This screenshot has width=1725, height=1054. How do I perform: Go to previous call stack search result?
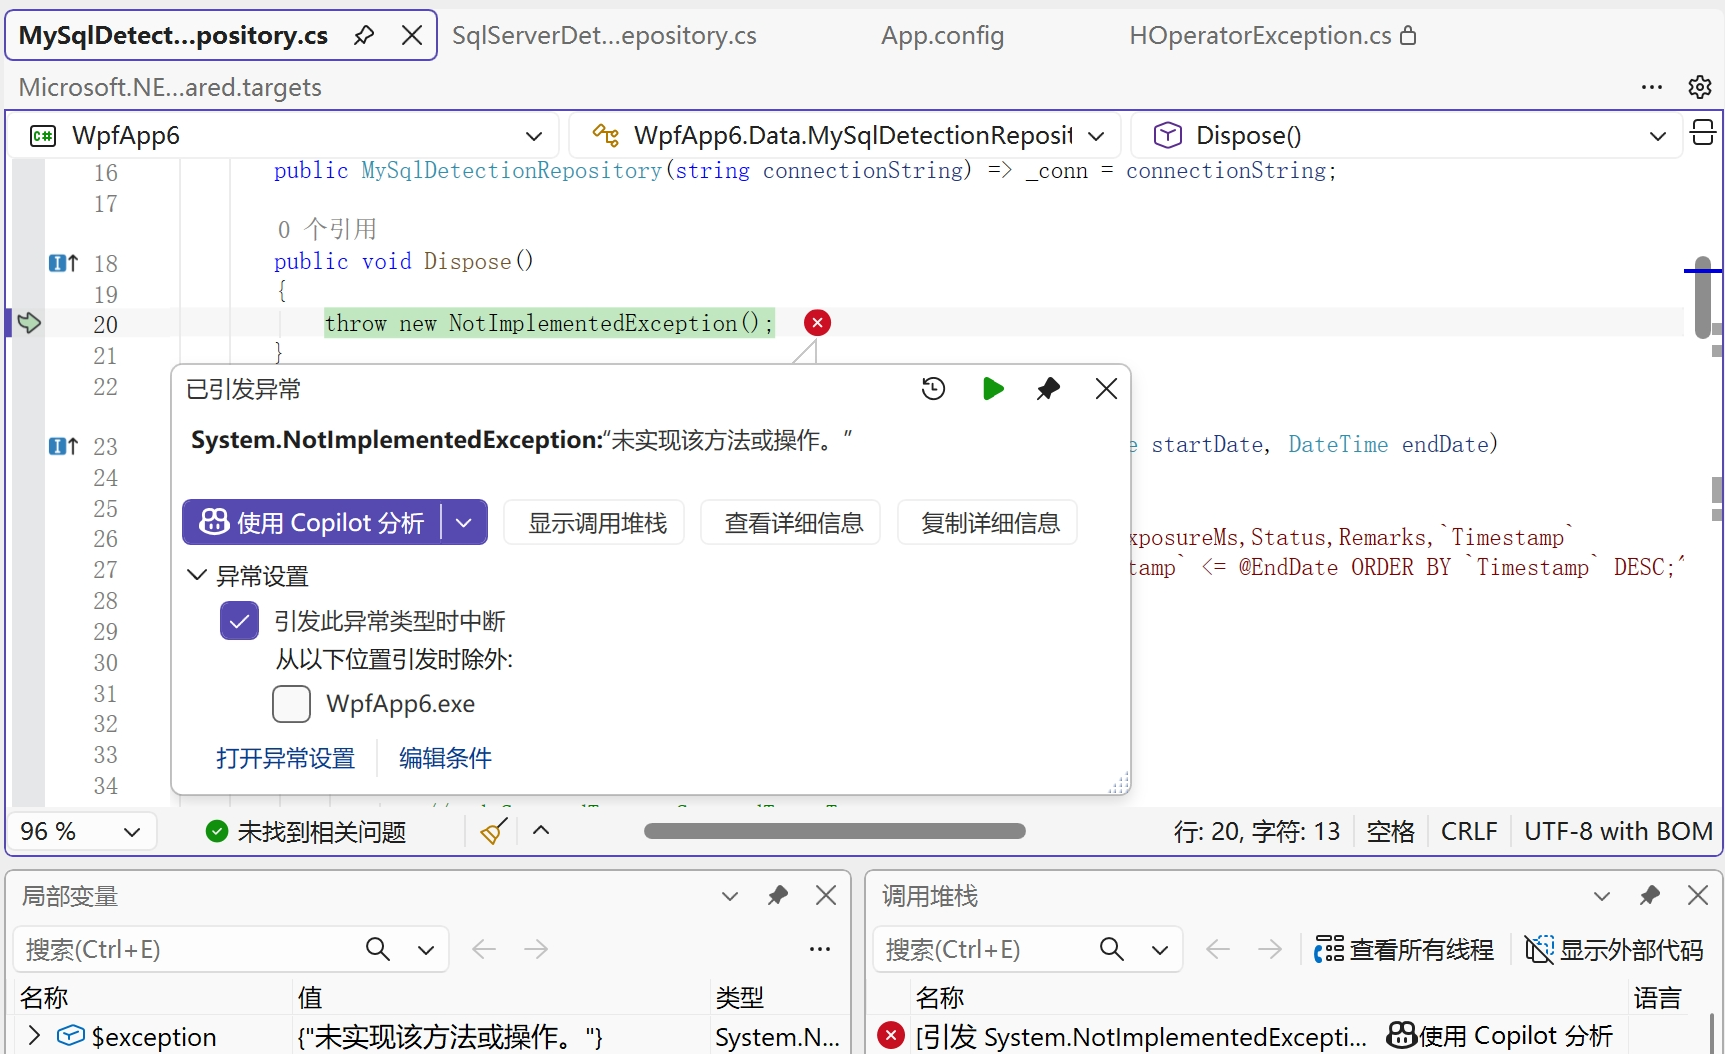pyautogui.click(x=1218, y=949)
